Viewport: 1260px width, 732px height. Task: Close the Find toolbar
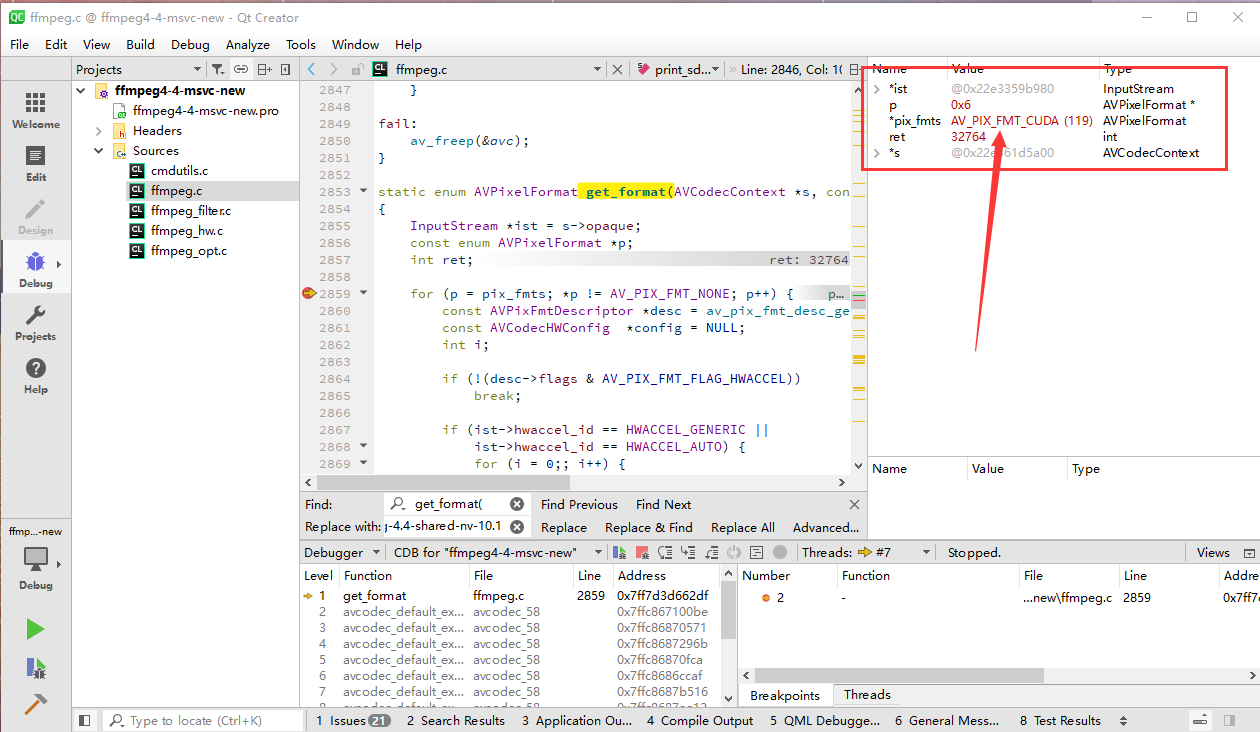[854, 504]
